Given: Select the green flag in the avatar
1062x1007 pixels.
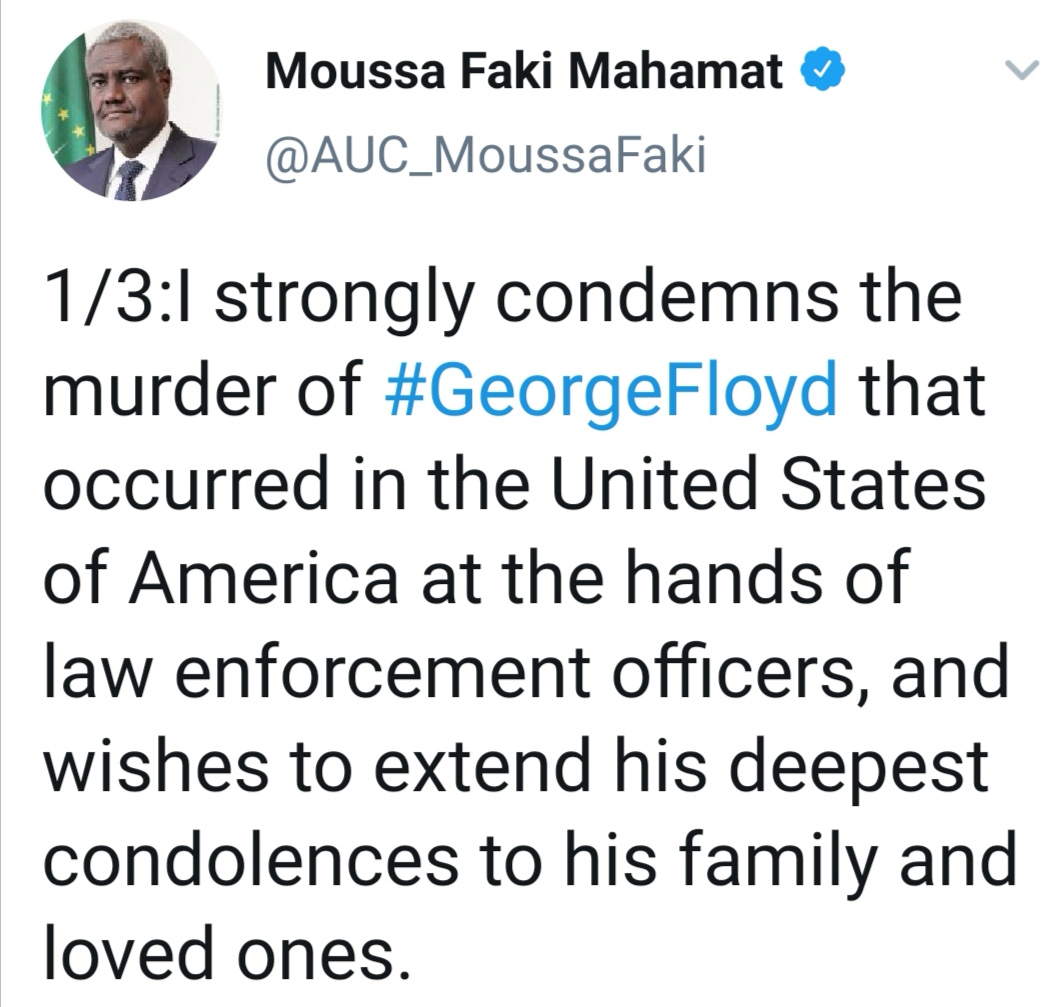Looking at the screenshot, I should pos(66,102).
